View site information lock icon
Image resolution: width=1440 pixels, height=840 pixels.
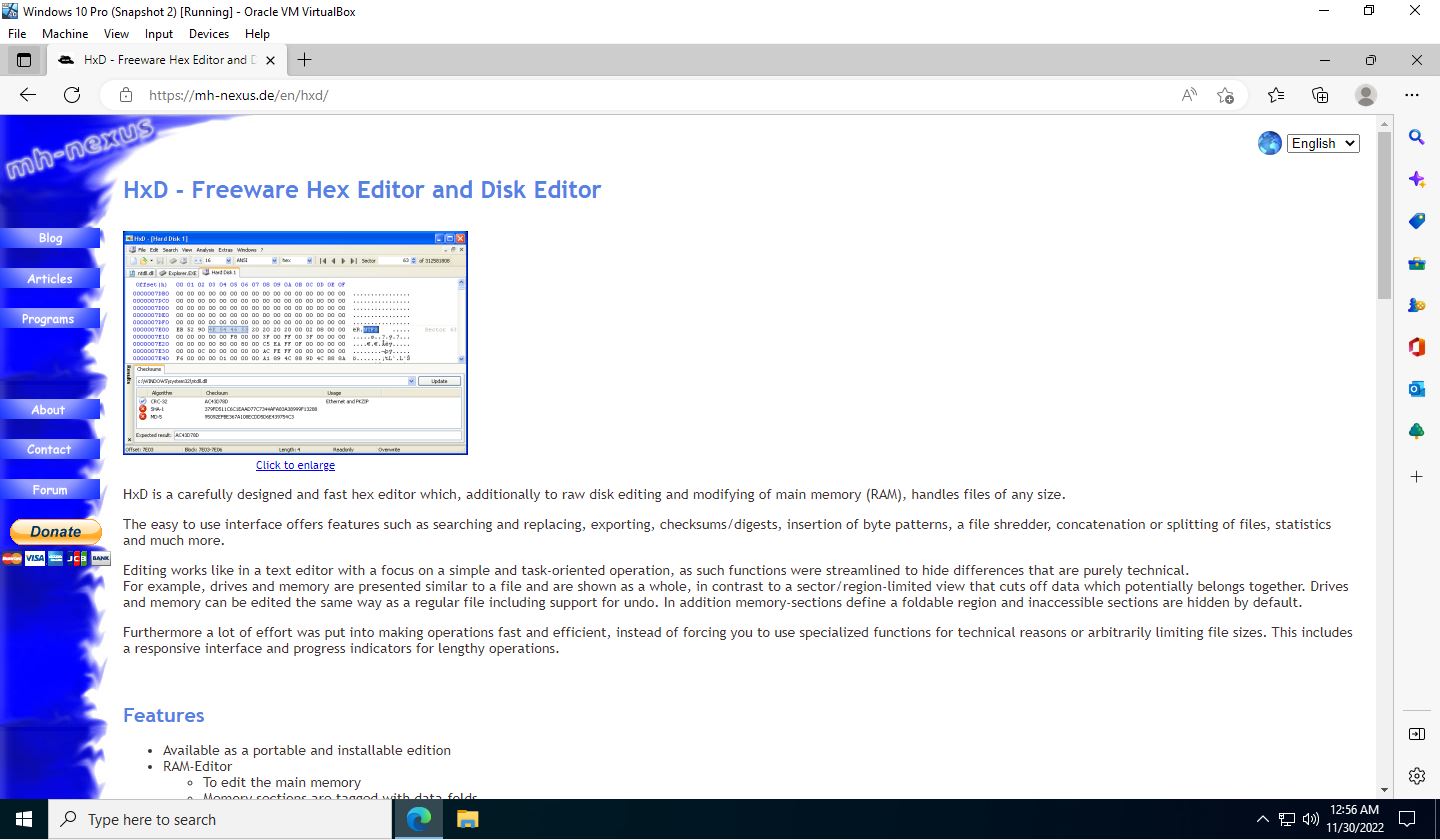coord(126,95)
